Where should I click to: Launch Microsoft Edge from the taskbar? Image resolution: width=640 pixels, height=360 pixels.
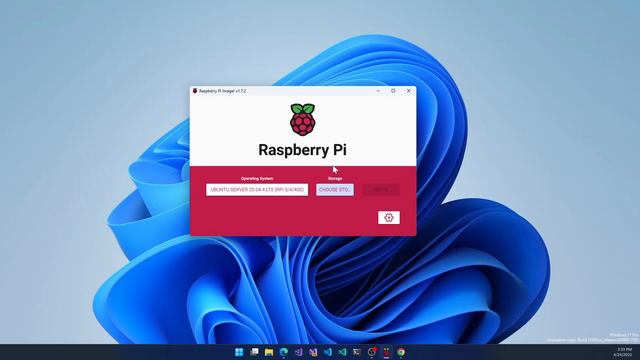point(284,352)
